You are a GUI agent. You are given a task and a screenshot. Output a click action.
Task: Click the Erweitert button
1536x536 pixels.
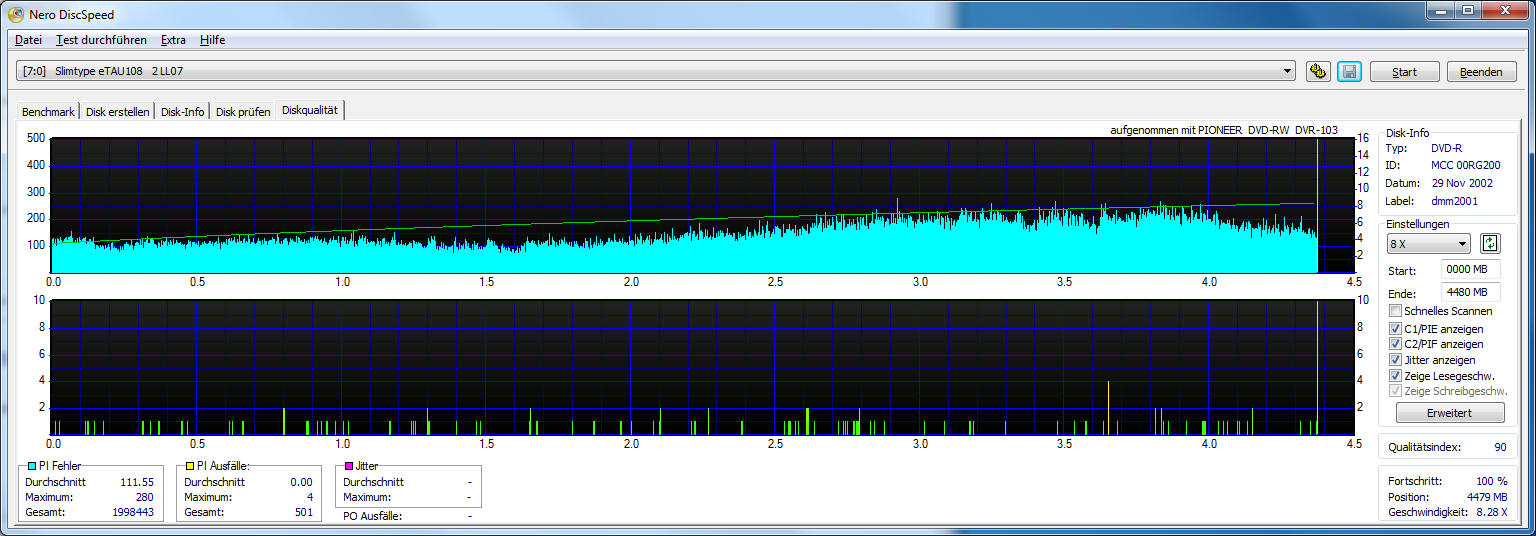(x=1450, y=413)
